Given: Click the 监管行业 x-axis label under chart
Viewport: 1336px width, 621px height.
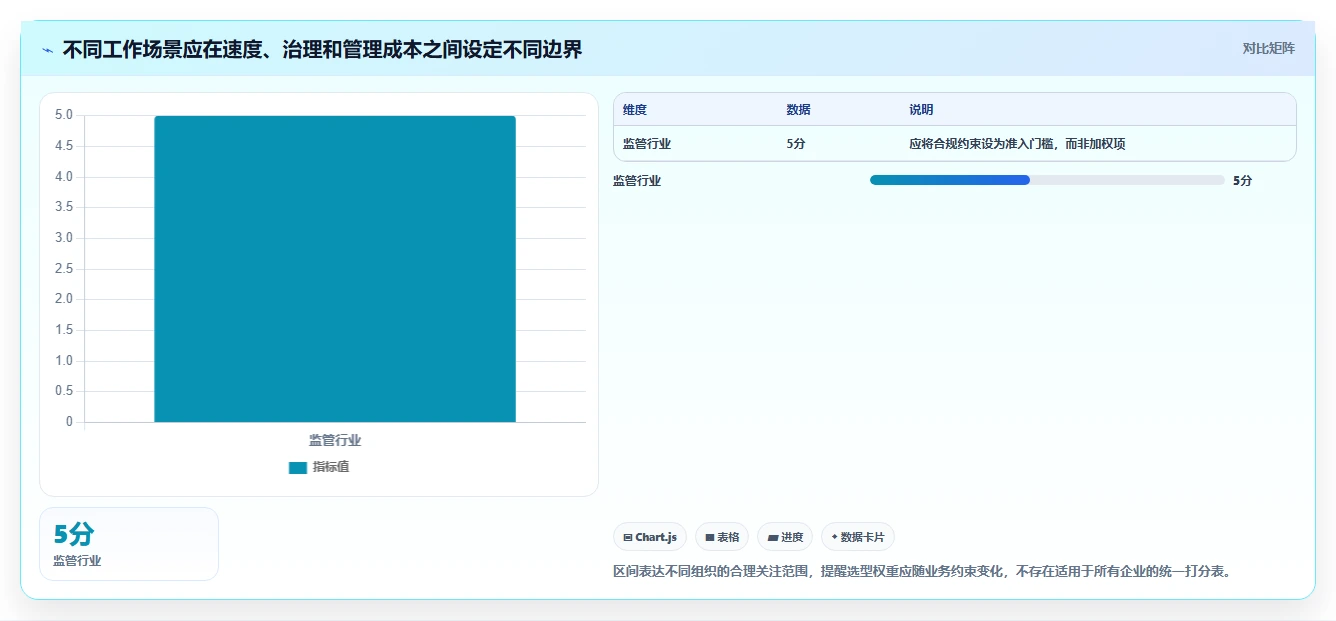Looking at the screenshot, I should 335,440.
